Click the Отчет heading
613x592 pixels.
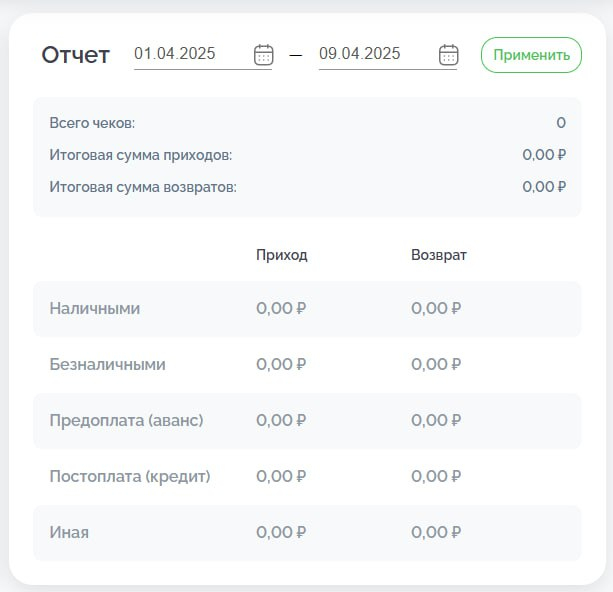coord(75,55)
